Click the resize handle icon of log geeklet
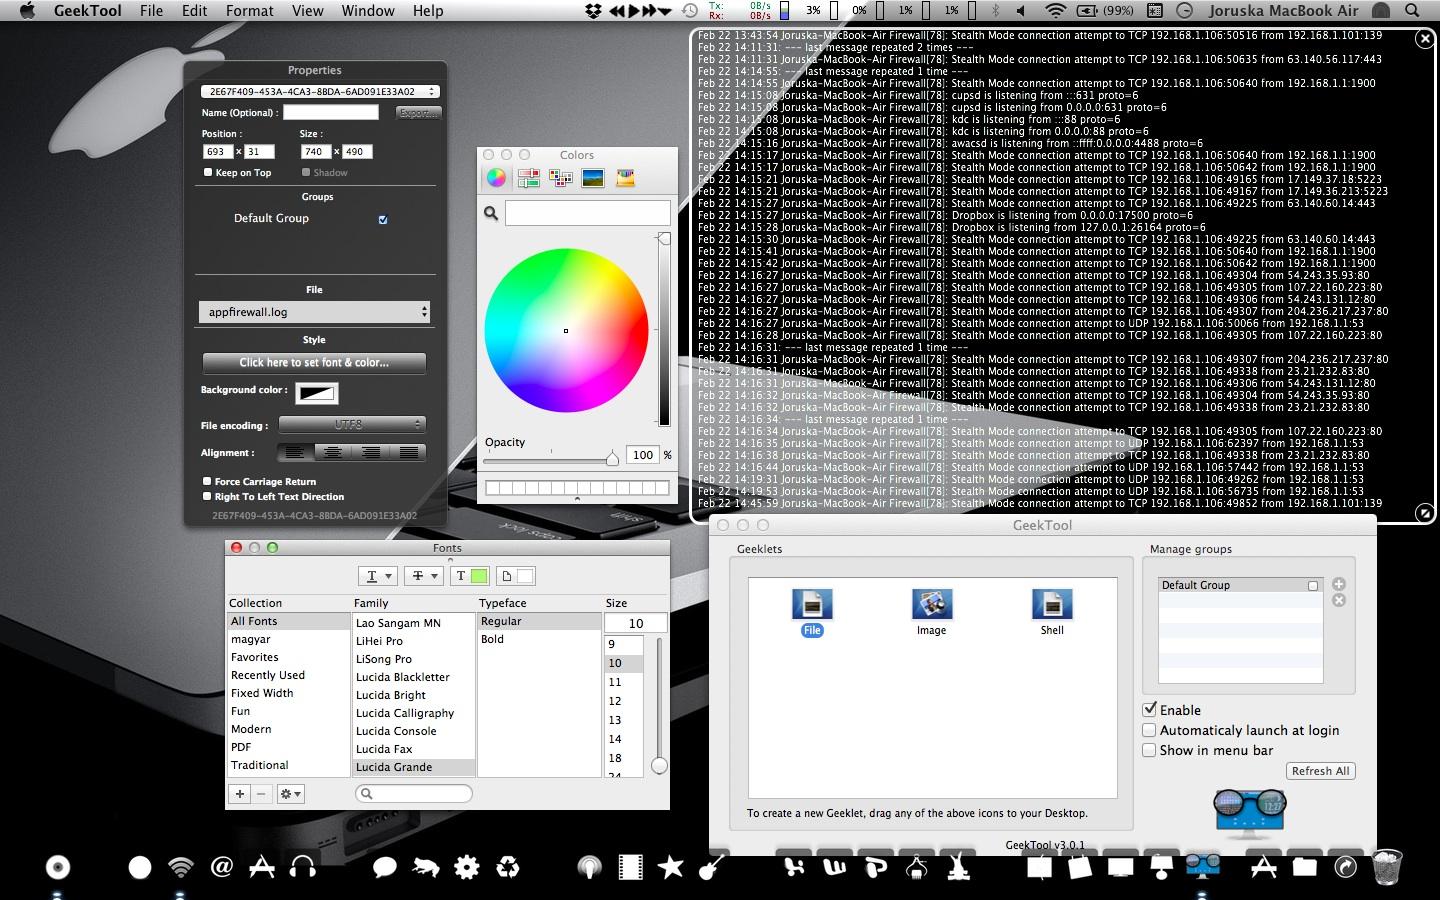The image size is (1440, 900). coord(1425,512)
